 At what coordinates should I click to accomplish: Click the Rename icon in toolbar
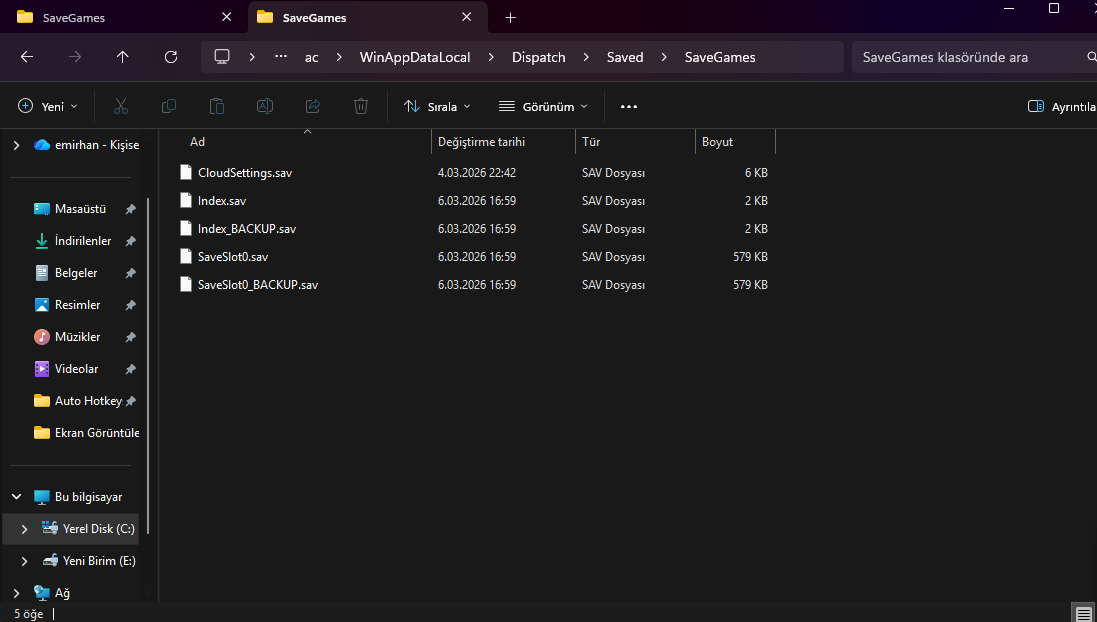tap(265, 106)
